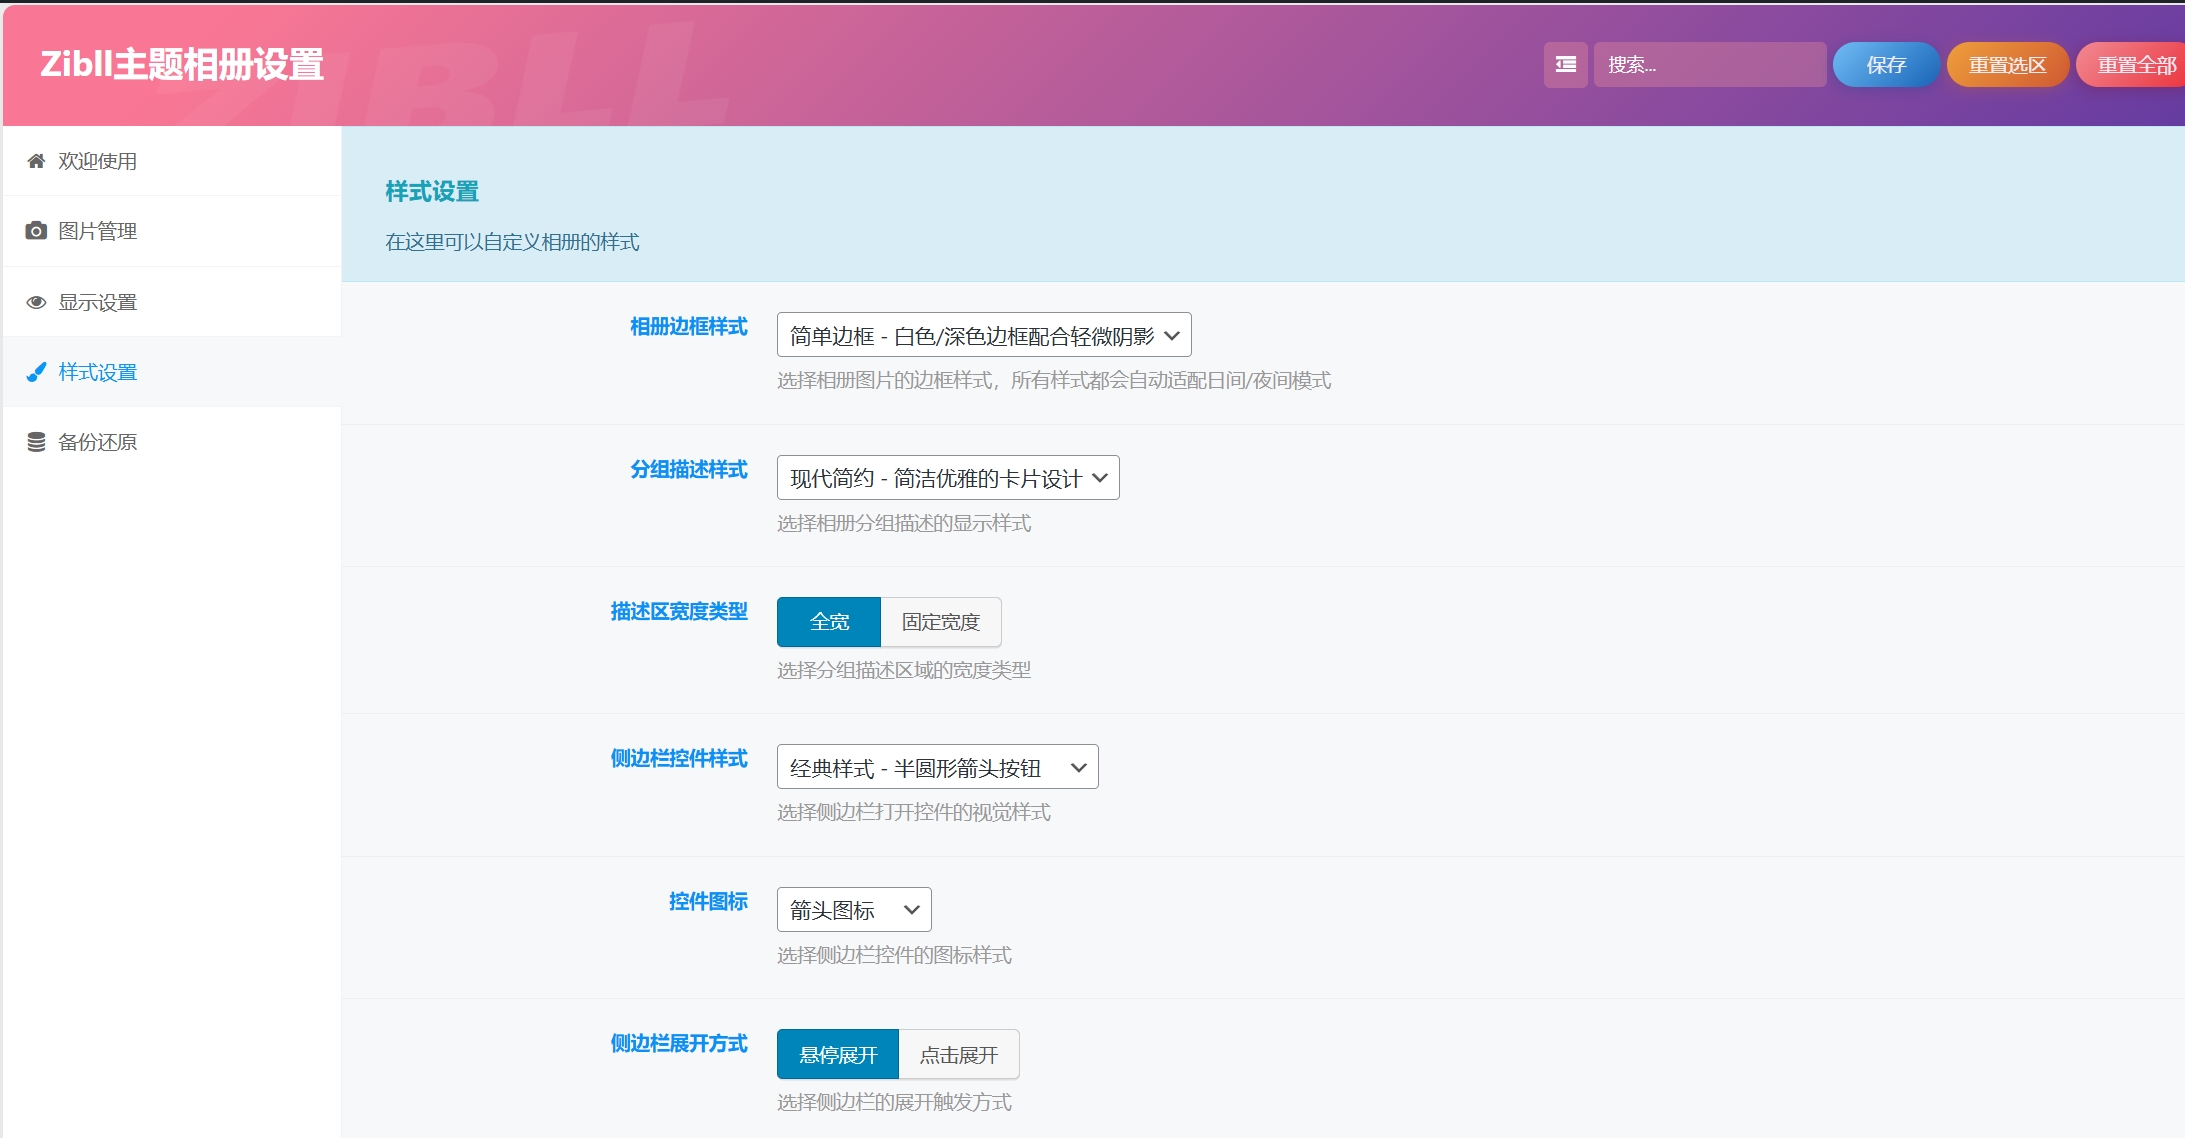
Task: Click the database icon for 备份还原
Action: coord(36,441)
